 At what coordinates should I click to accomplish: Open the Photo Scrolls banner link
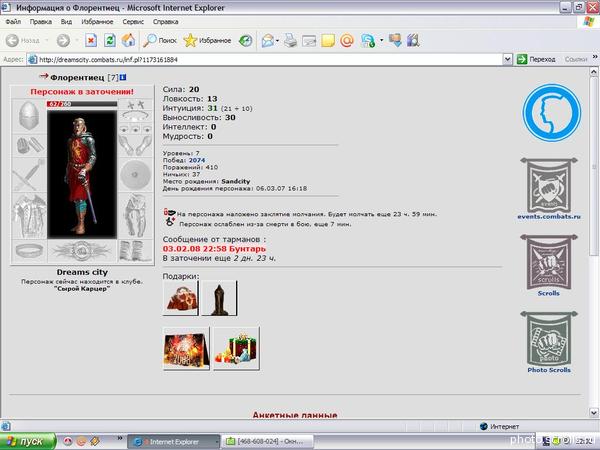coord(549,342)
